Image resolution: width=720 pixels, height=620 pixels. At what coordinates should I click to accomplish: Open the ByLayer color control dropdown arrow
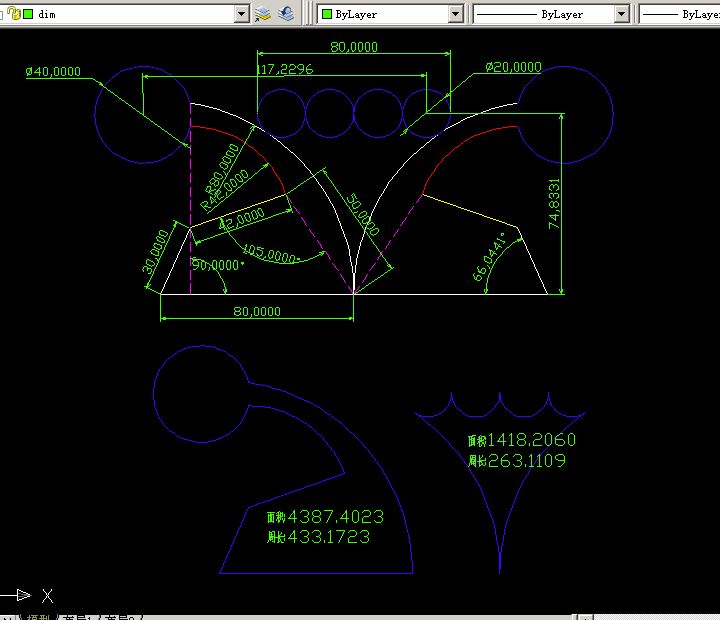point(455,14)
